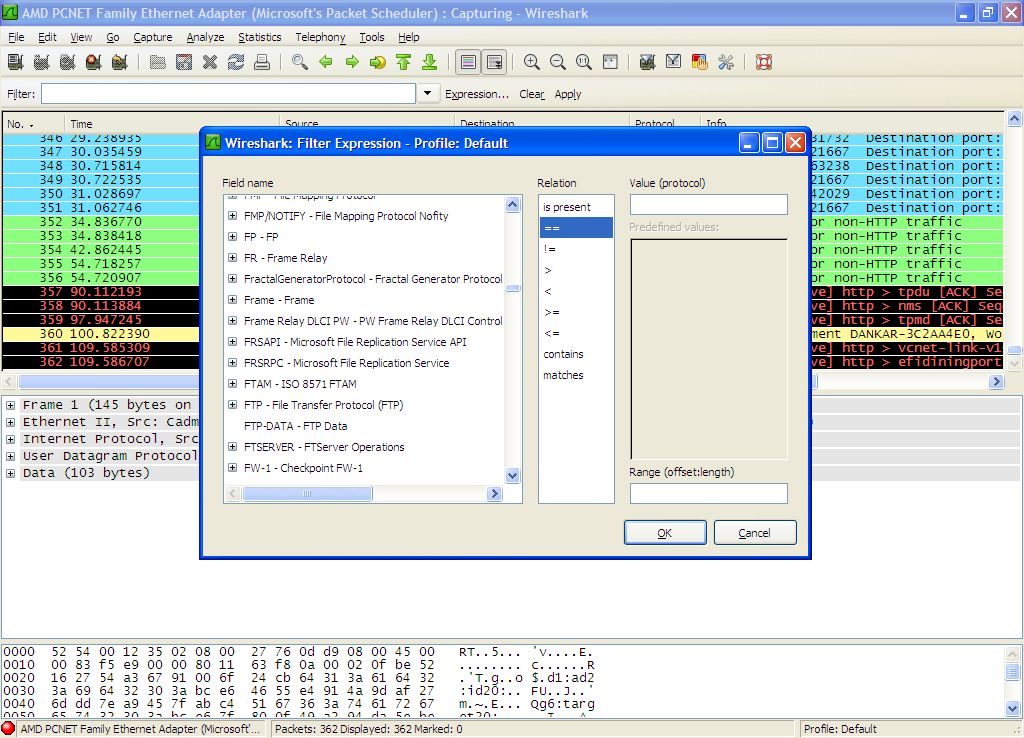Screen dimensions: 1024x738
Task: Expand the FP - FP node
Action: [232, 236]
